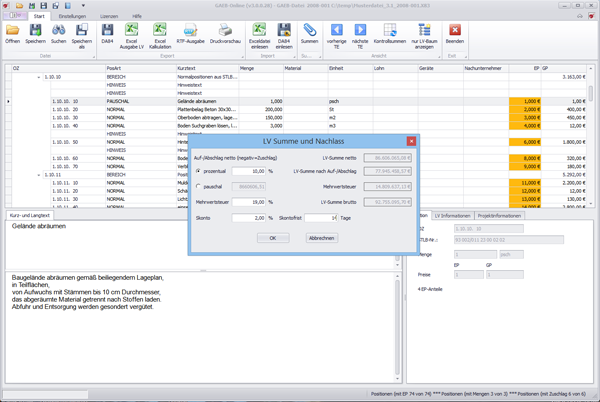This screenshot has width=600, height=402.
Task: Open the Hilfe ribbon tab
Action: tap(137, 16)
